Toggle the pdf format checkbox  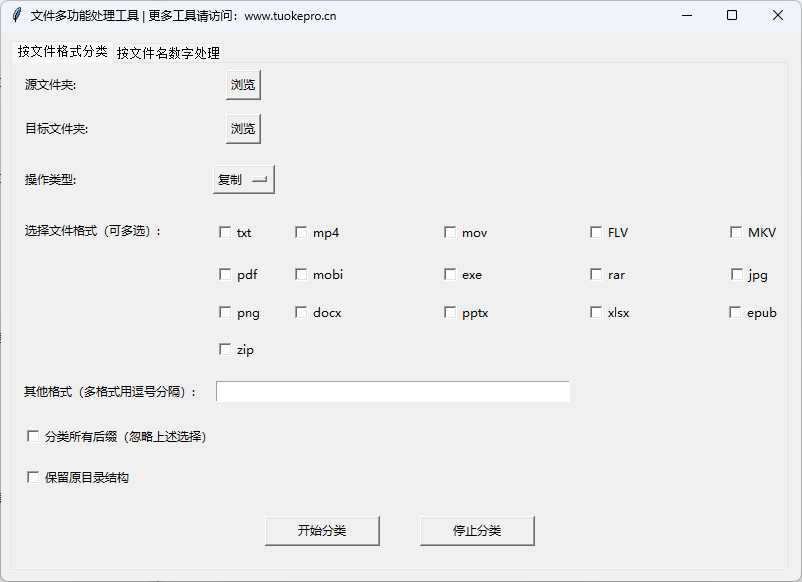pyautogui.click(x=225, y=273)
